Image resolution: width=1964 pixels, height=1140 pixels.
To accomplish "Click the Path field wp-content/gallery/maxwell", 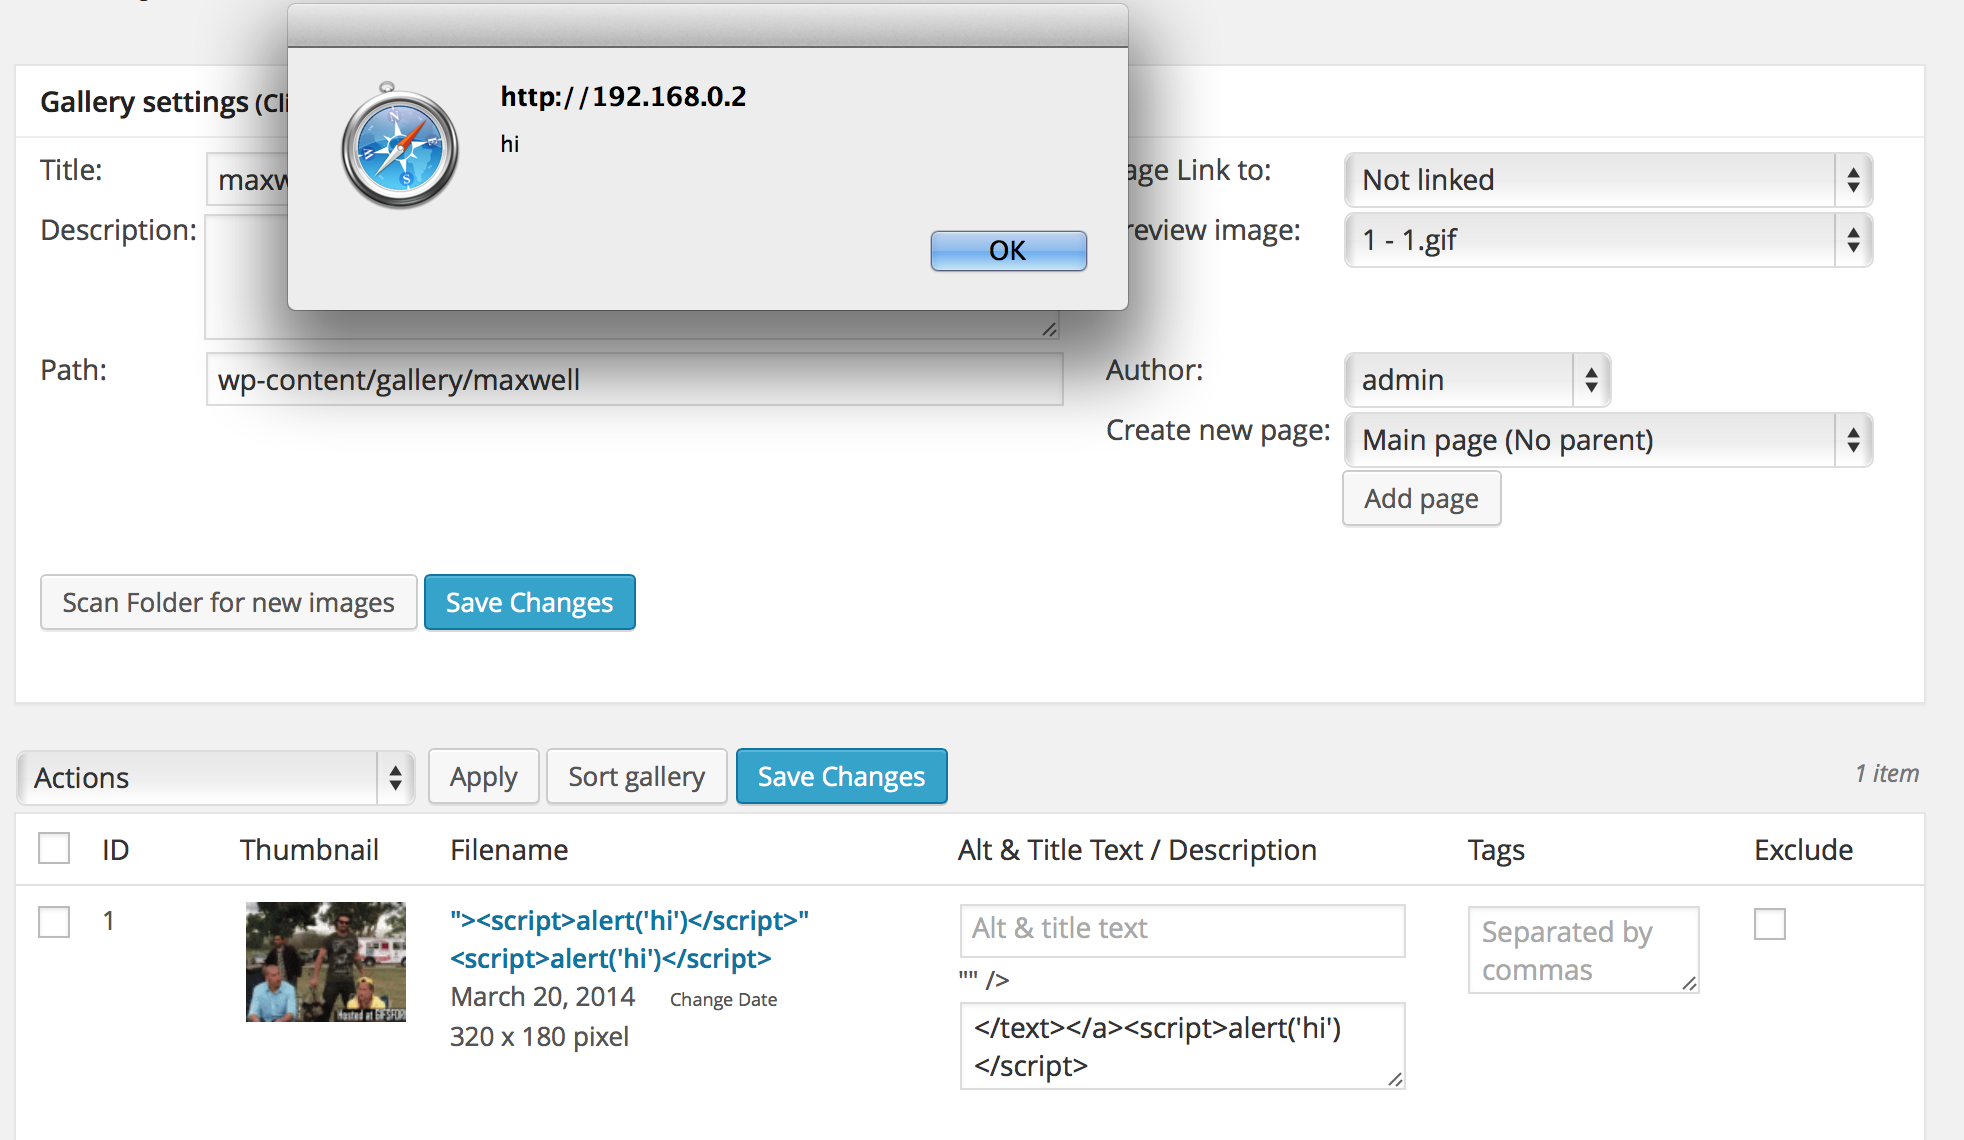I will click(634, 379).
